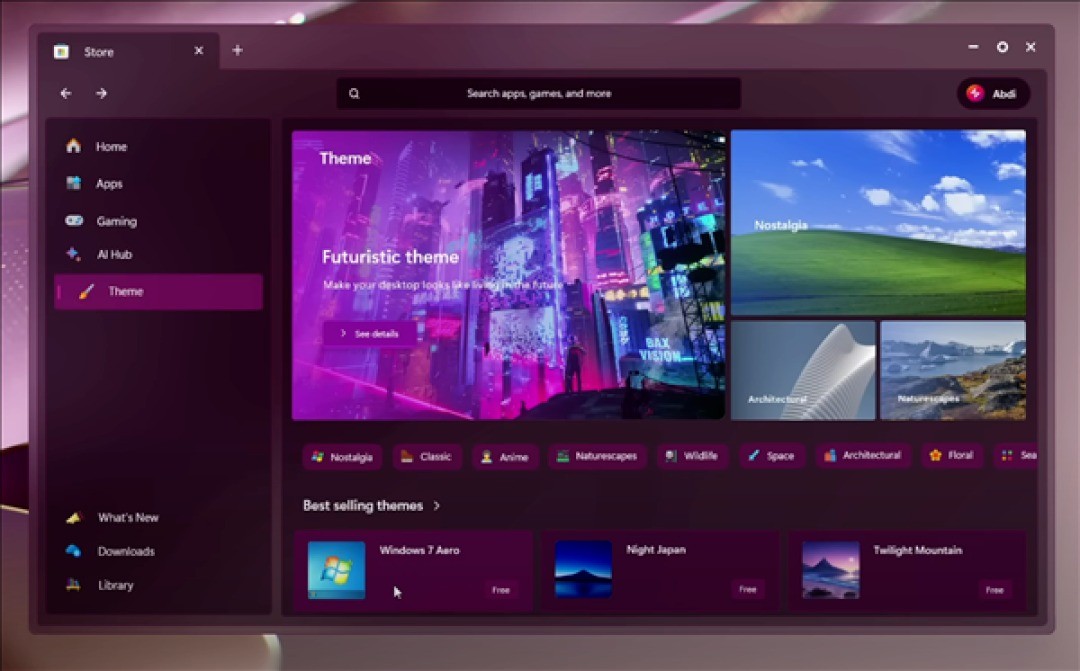Open the Abdi account profile menu
The image size is (1080, 671).
(x=993, y=93)
